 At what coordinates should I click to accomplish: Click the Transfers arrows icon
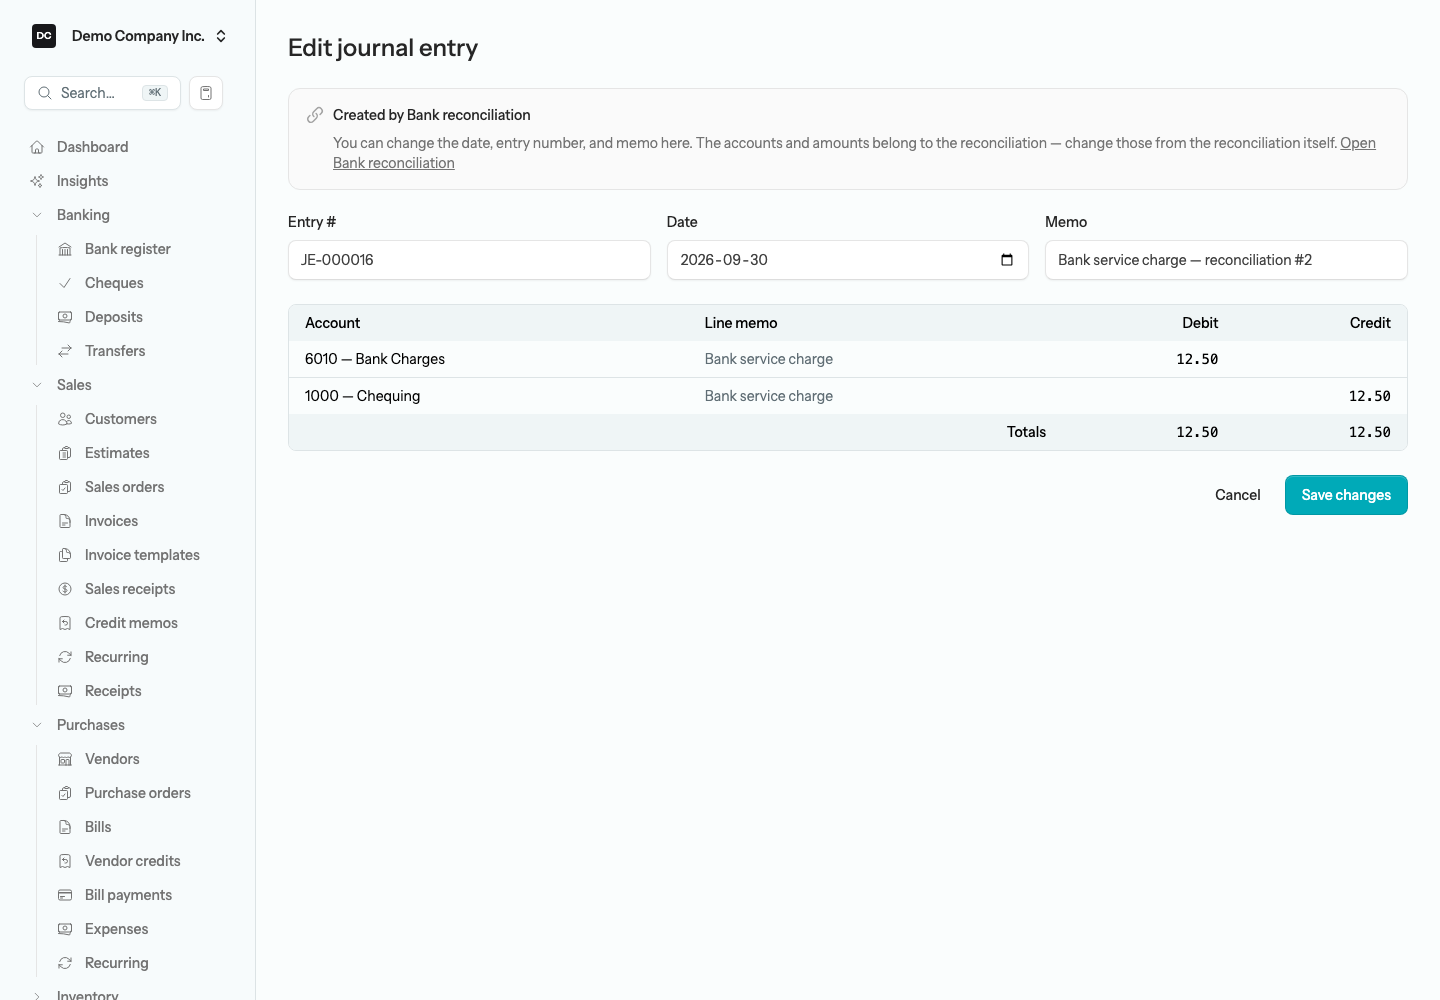coord(65,351)
